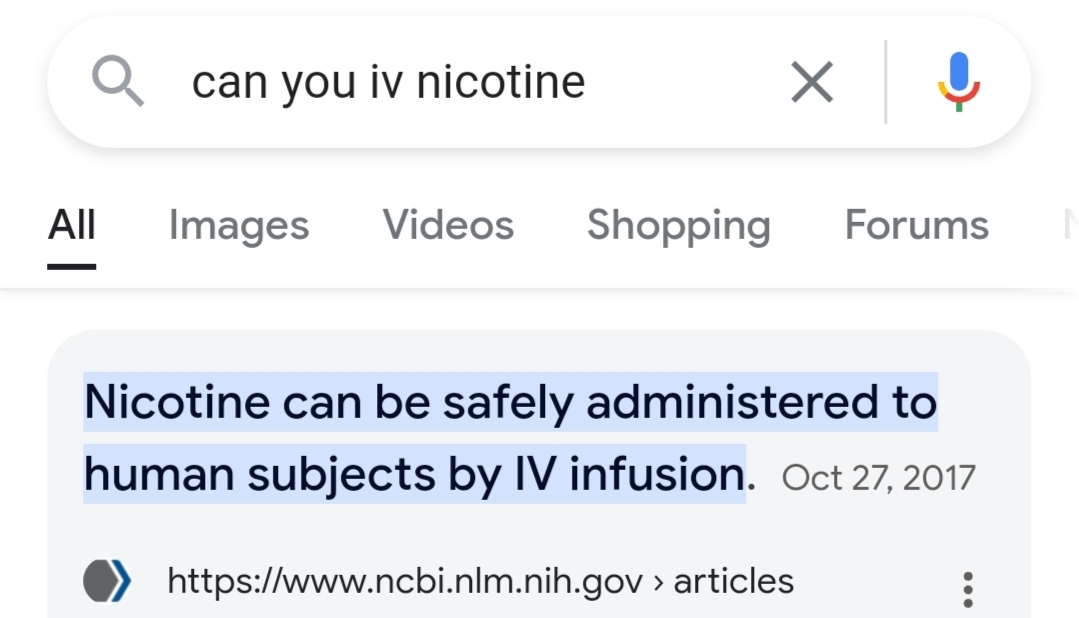The width and height of the screenshot is (1079, 618).
Task: Click the chevron separator before "articles"
Action: click(659, 583)
